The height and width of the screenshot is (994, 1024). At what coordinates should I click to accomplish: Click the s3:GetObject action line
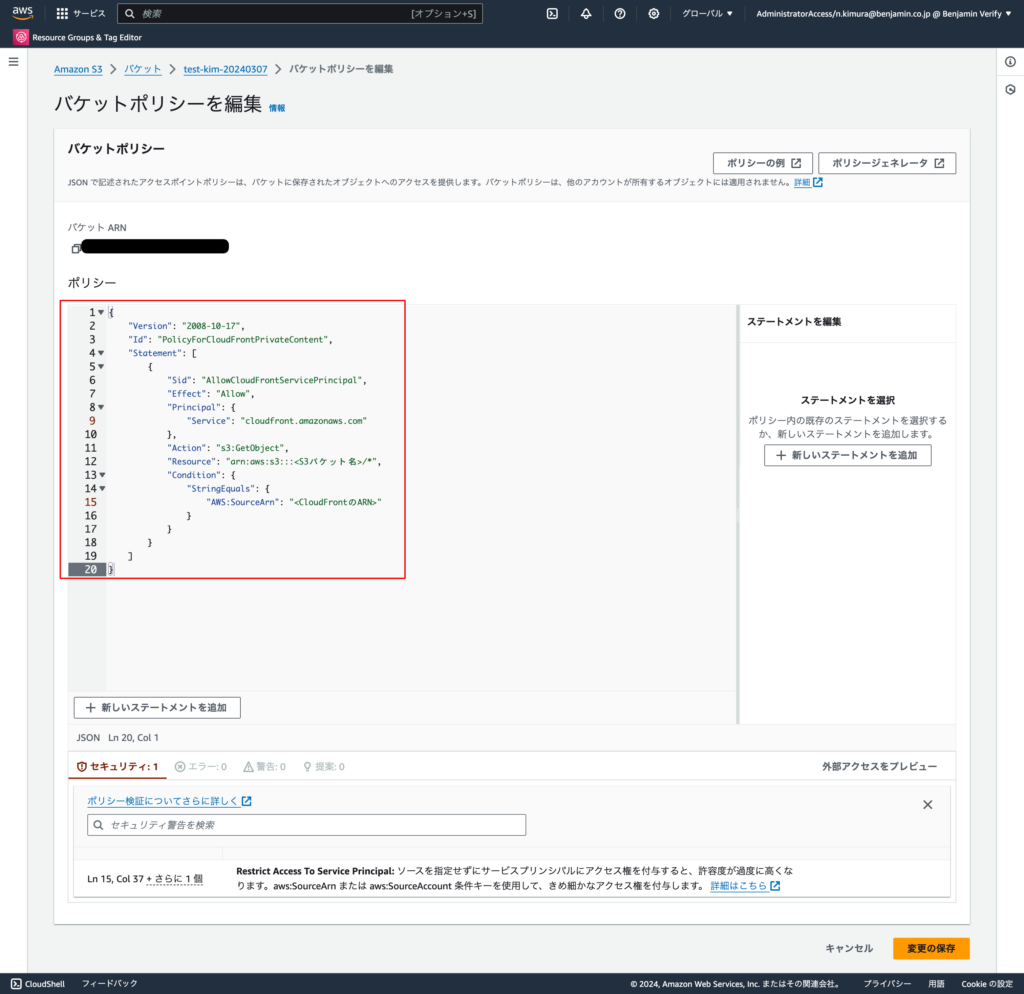[x=227, y=448]
